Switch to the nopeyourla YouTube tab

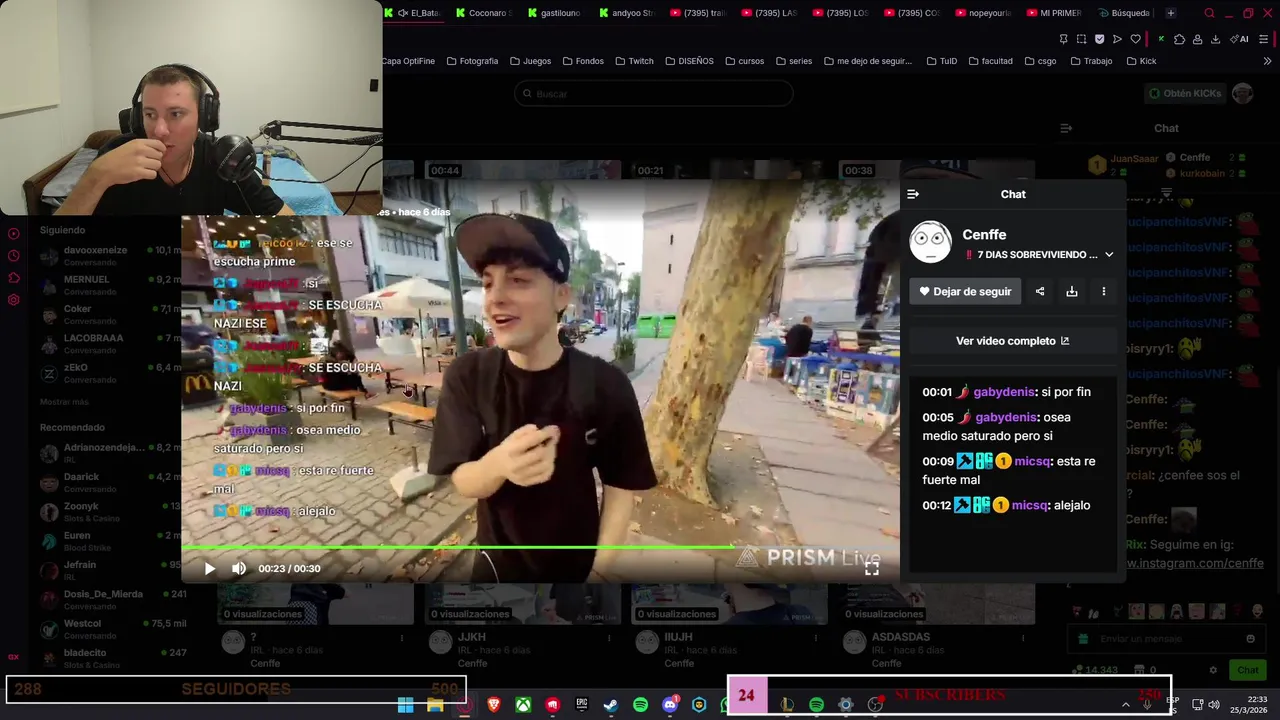click(x=984, y=13)
